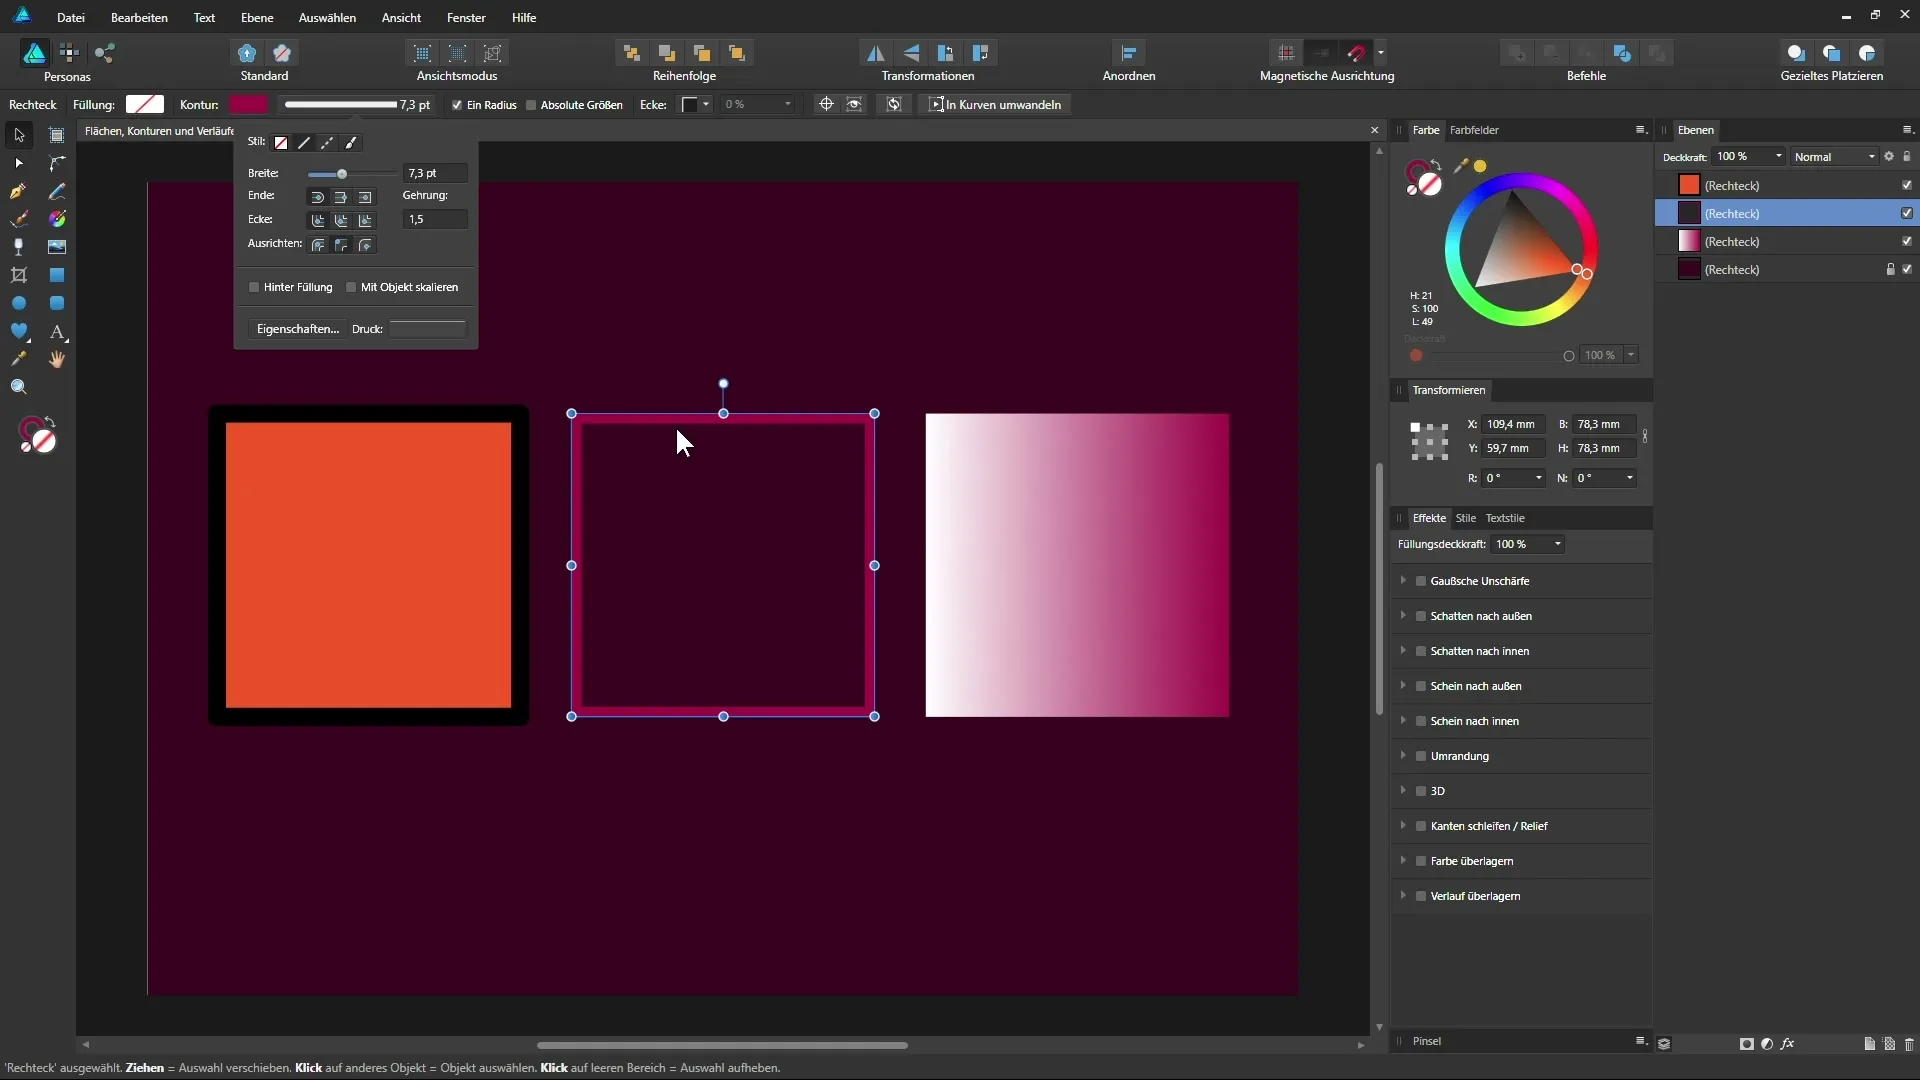Click the Anordnen align icon
1920x1080 pixels.
[x=1129, y=53]
